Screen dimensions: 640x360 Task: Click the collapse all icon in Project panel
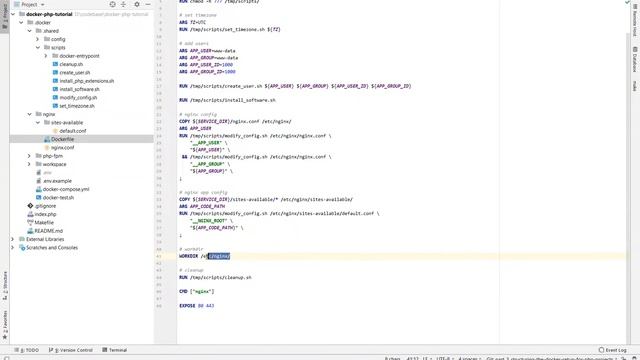(123, 4)
